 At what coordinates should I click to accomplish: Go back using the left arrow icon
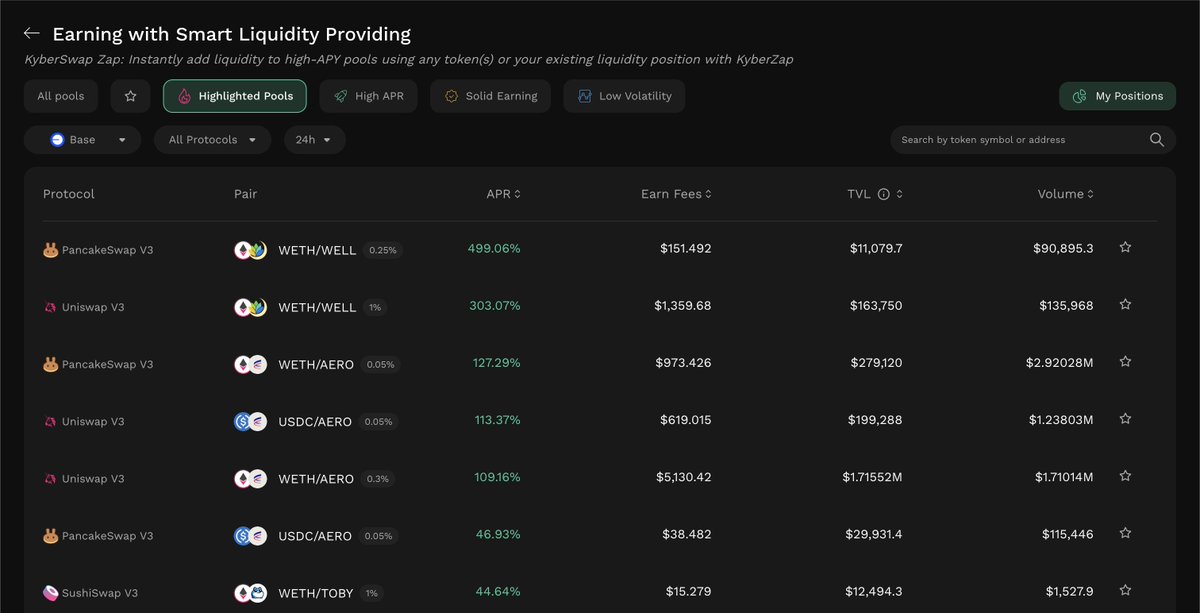coord(33,34)
